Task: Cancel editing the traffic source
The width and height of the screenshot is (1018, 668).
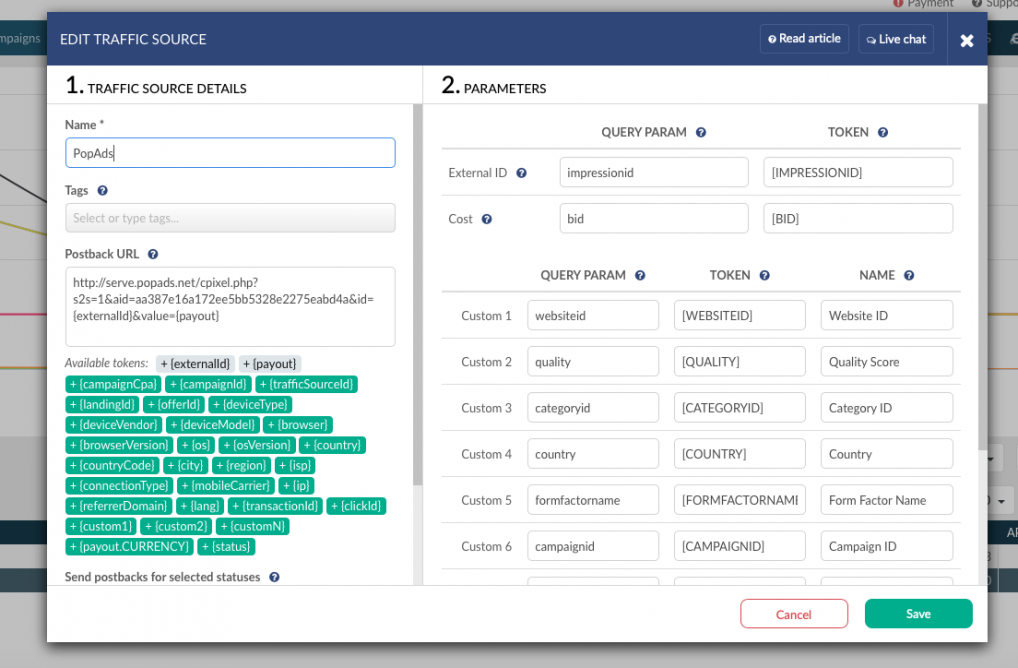Action: (x=794, y=614)
